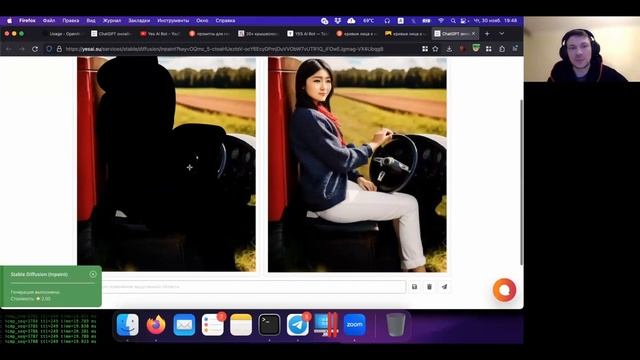Click the speaker webcam video thumbnail
Screen dimensions: 640x360
click(x=582, y=49)
